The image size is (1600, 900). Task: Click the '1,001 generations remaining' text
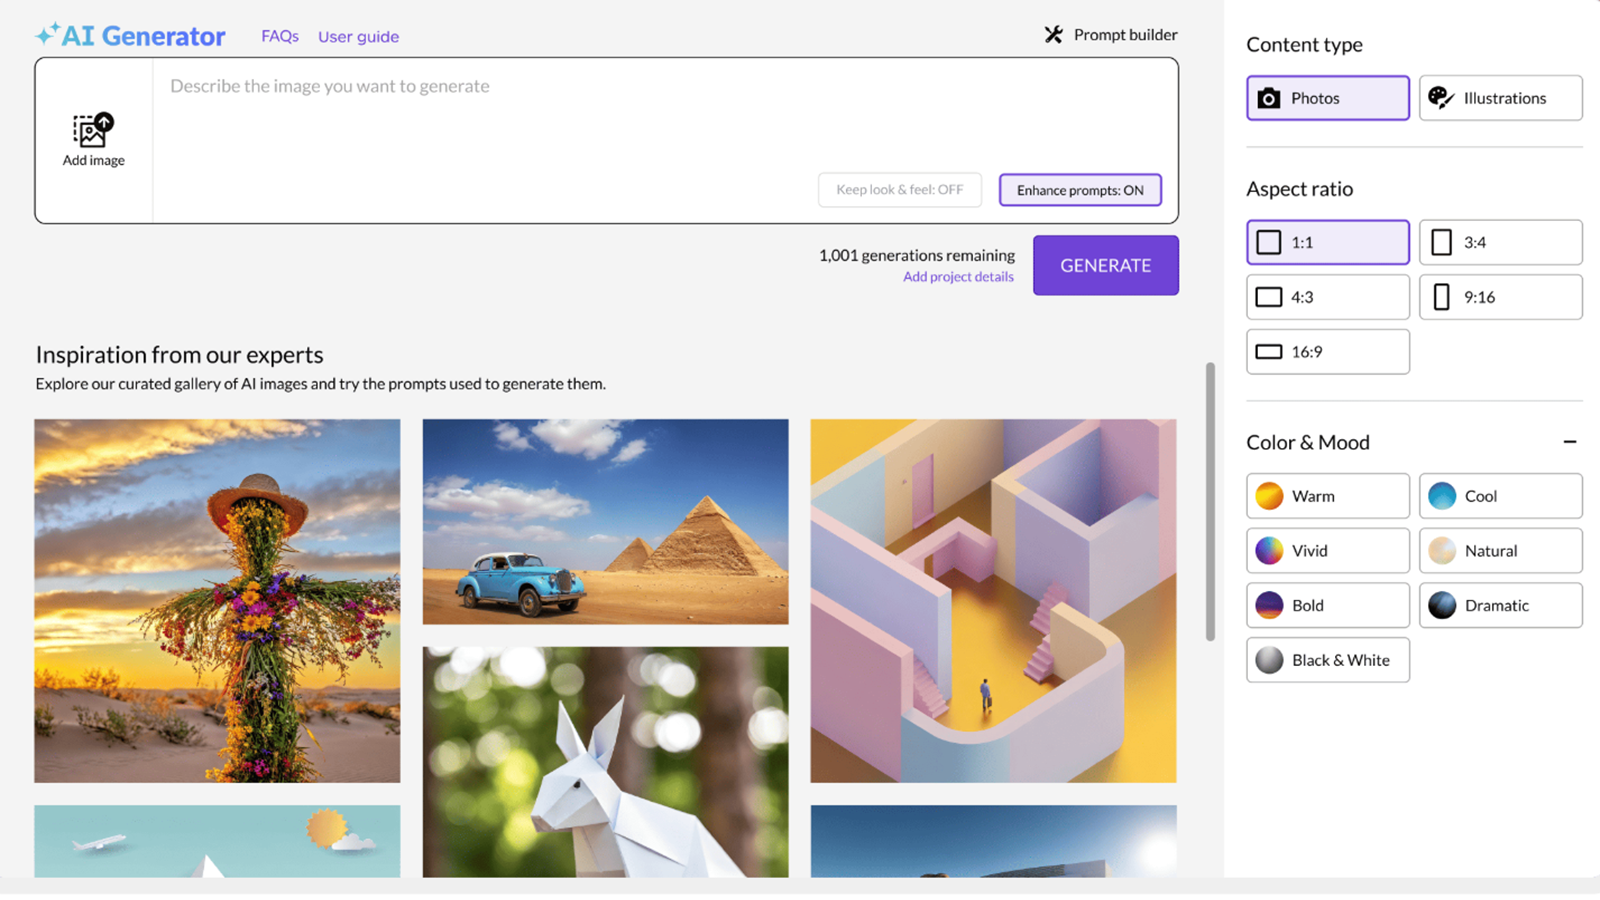pos(917,255)
